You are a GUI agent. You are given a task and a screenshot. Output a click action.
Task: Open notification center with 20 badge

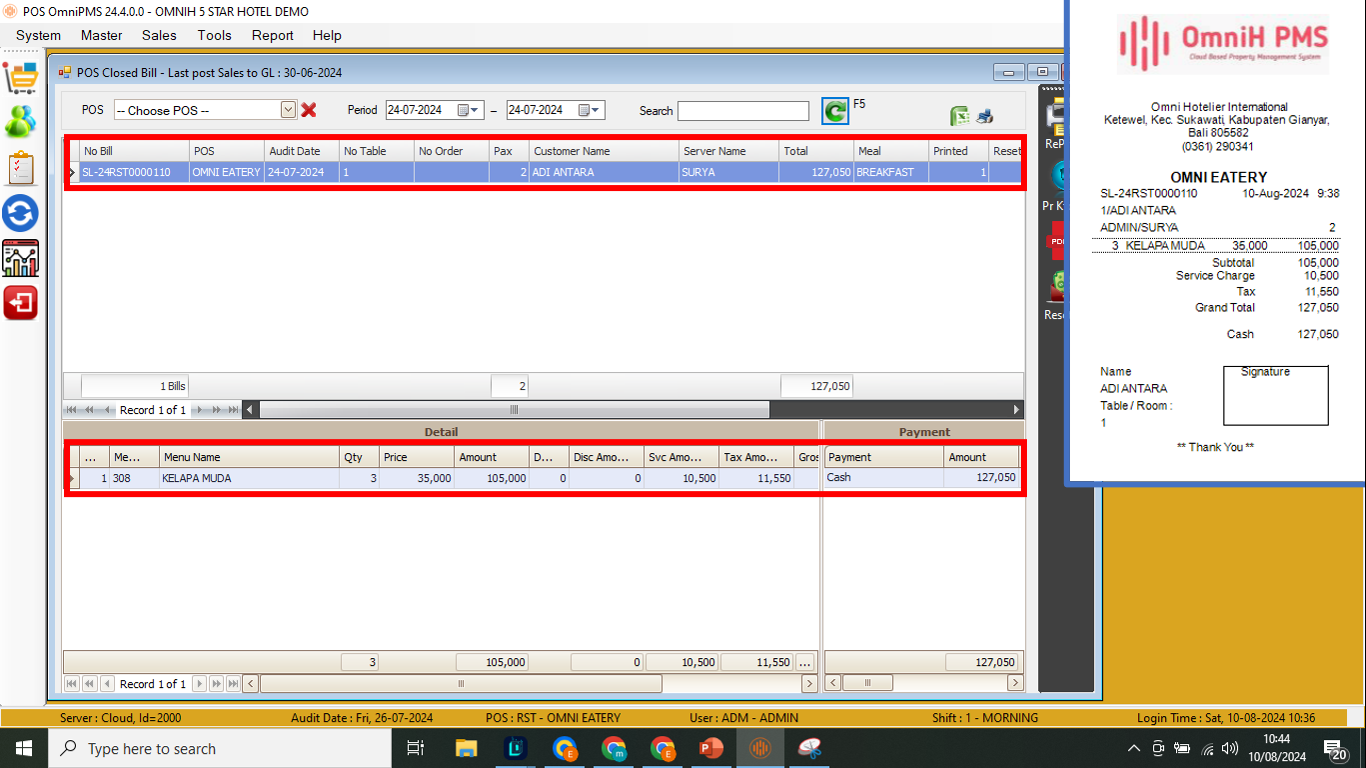1335,748
